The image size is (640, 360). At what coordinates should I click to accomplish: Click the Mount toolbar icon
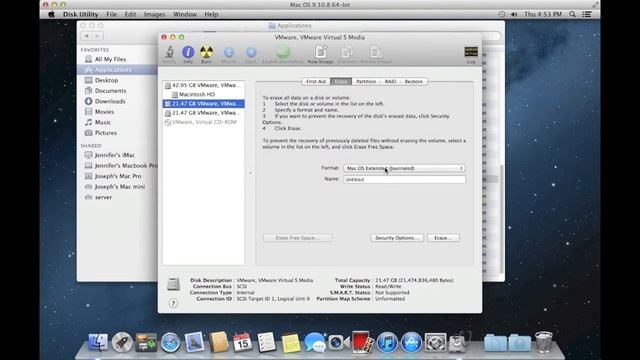229,53
